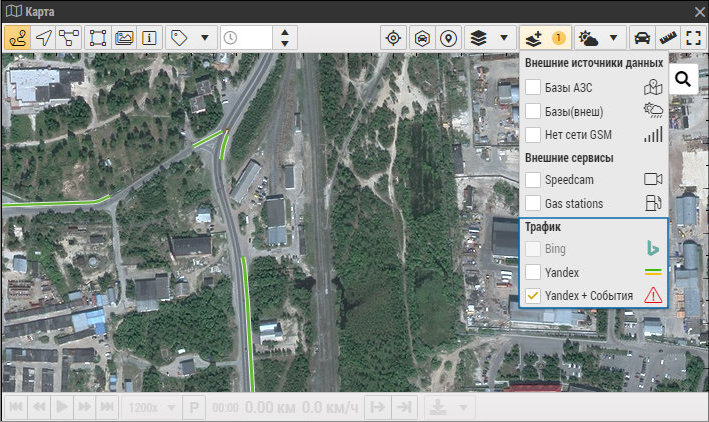Click the location pin marker icon

(x=448, y=38)
